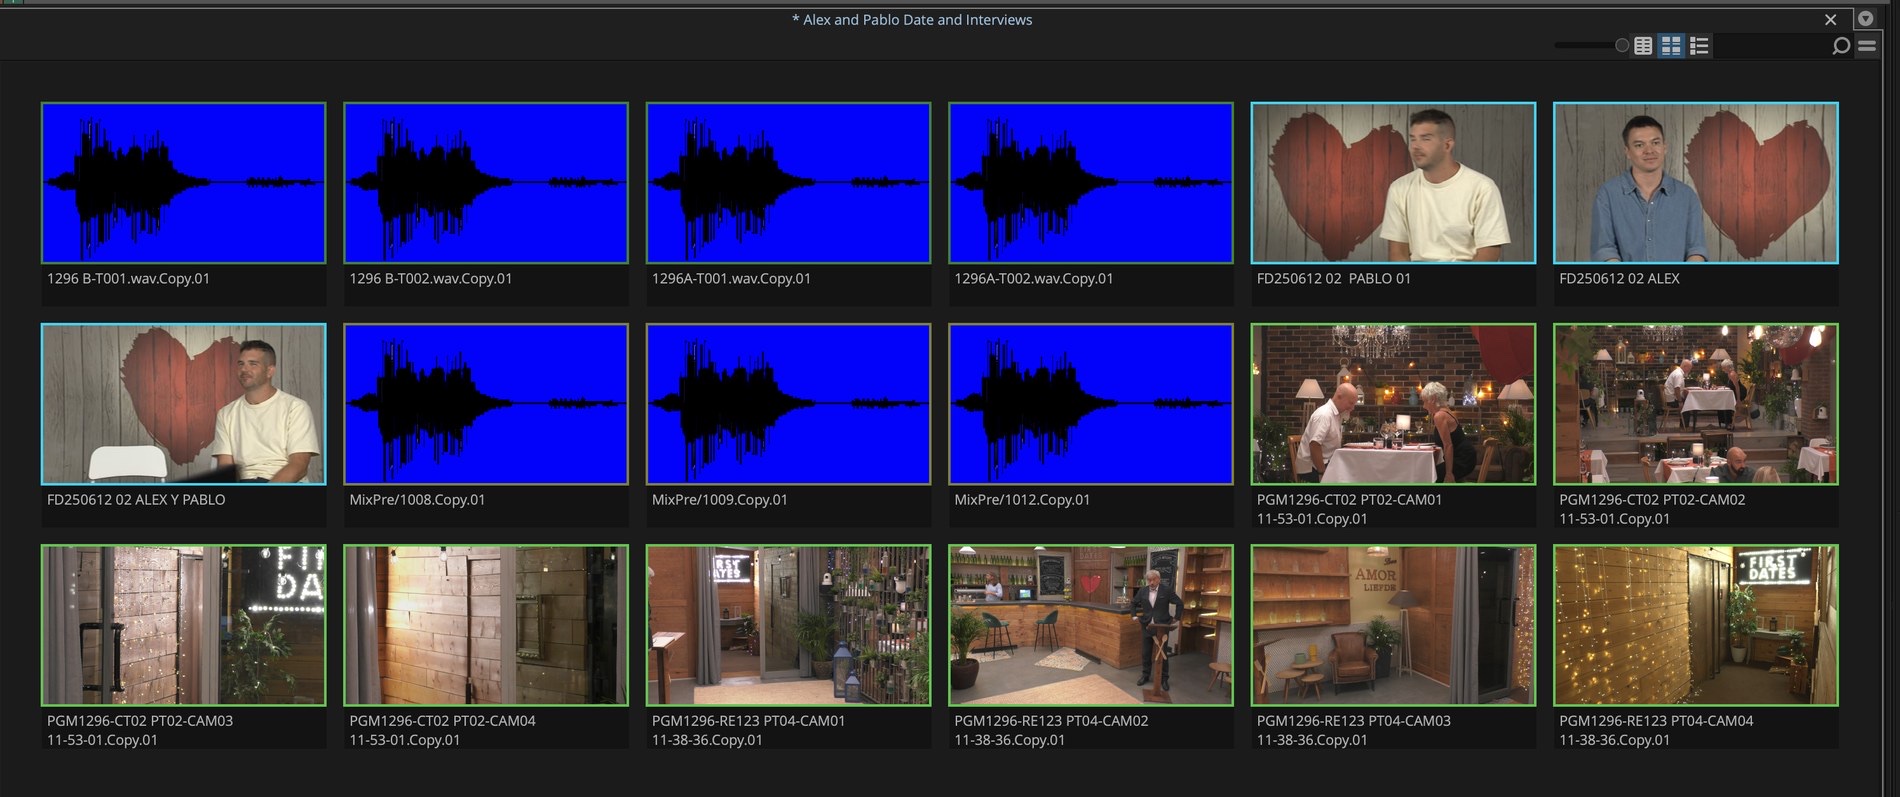Select the PGM1296-CT02 PT02-CAM02 restaurant thumbnail

pos(1696,404)
